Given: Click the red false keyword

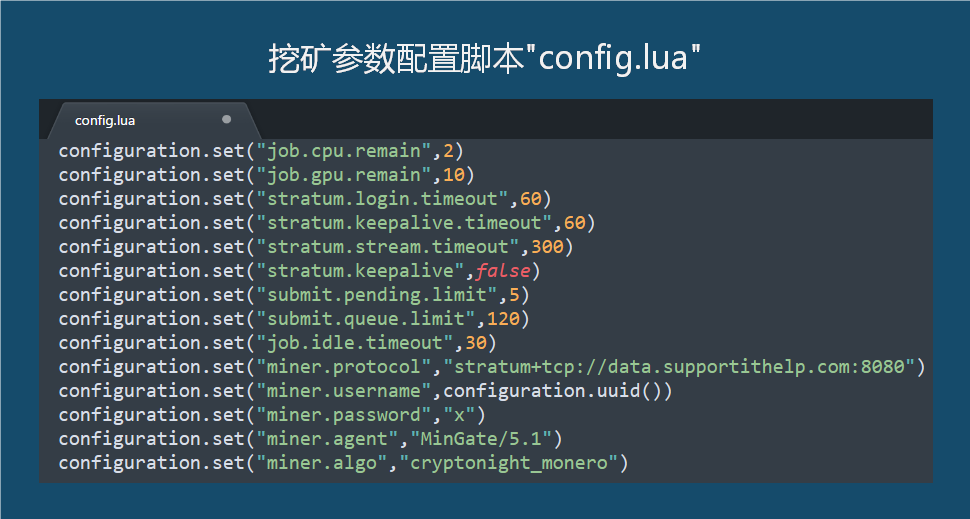Looking at the screenshot, I should pyautogui.click(x=503, y=271).
